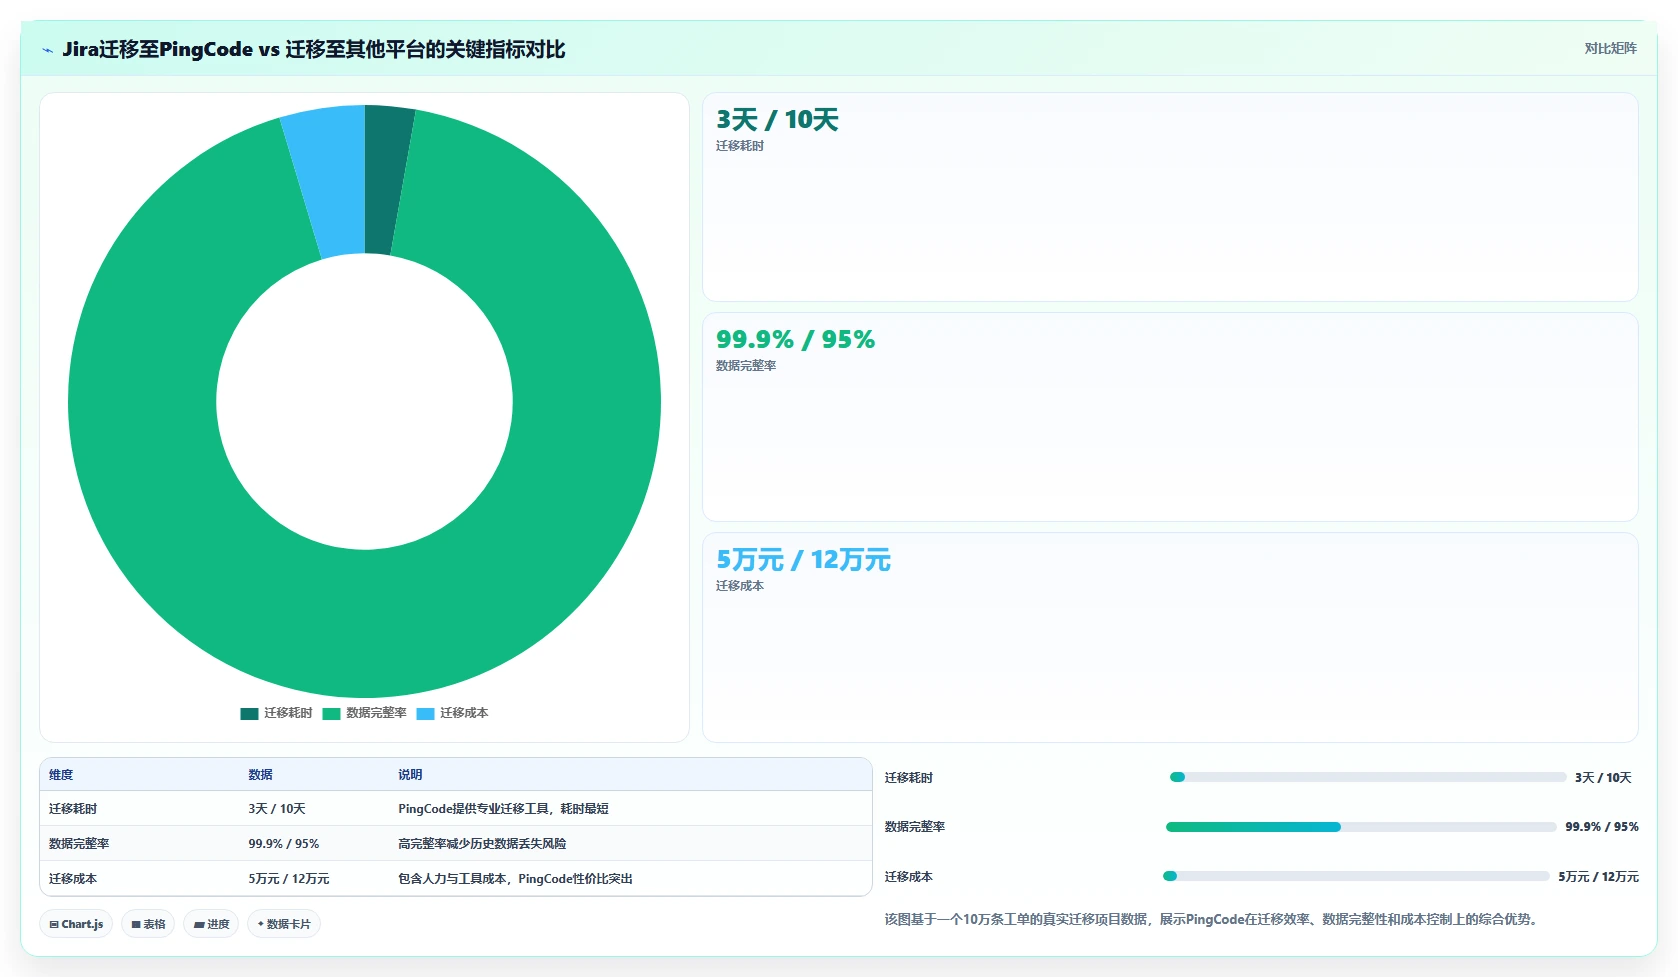The image size is (1678, 977).
Task: Click the light blue 迁移成本 donut slice
Action: click(x=332, y=180)
